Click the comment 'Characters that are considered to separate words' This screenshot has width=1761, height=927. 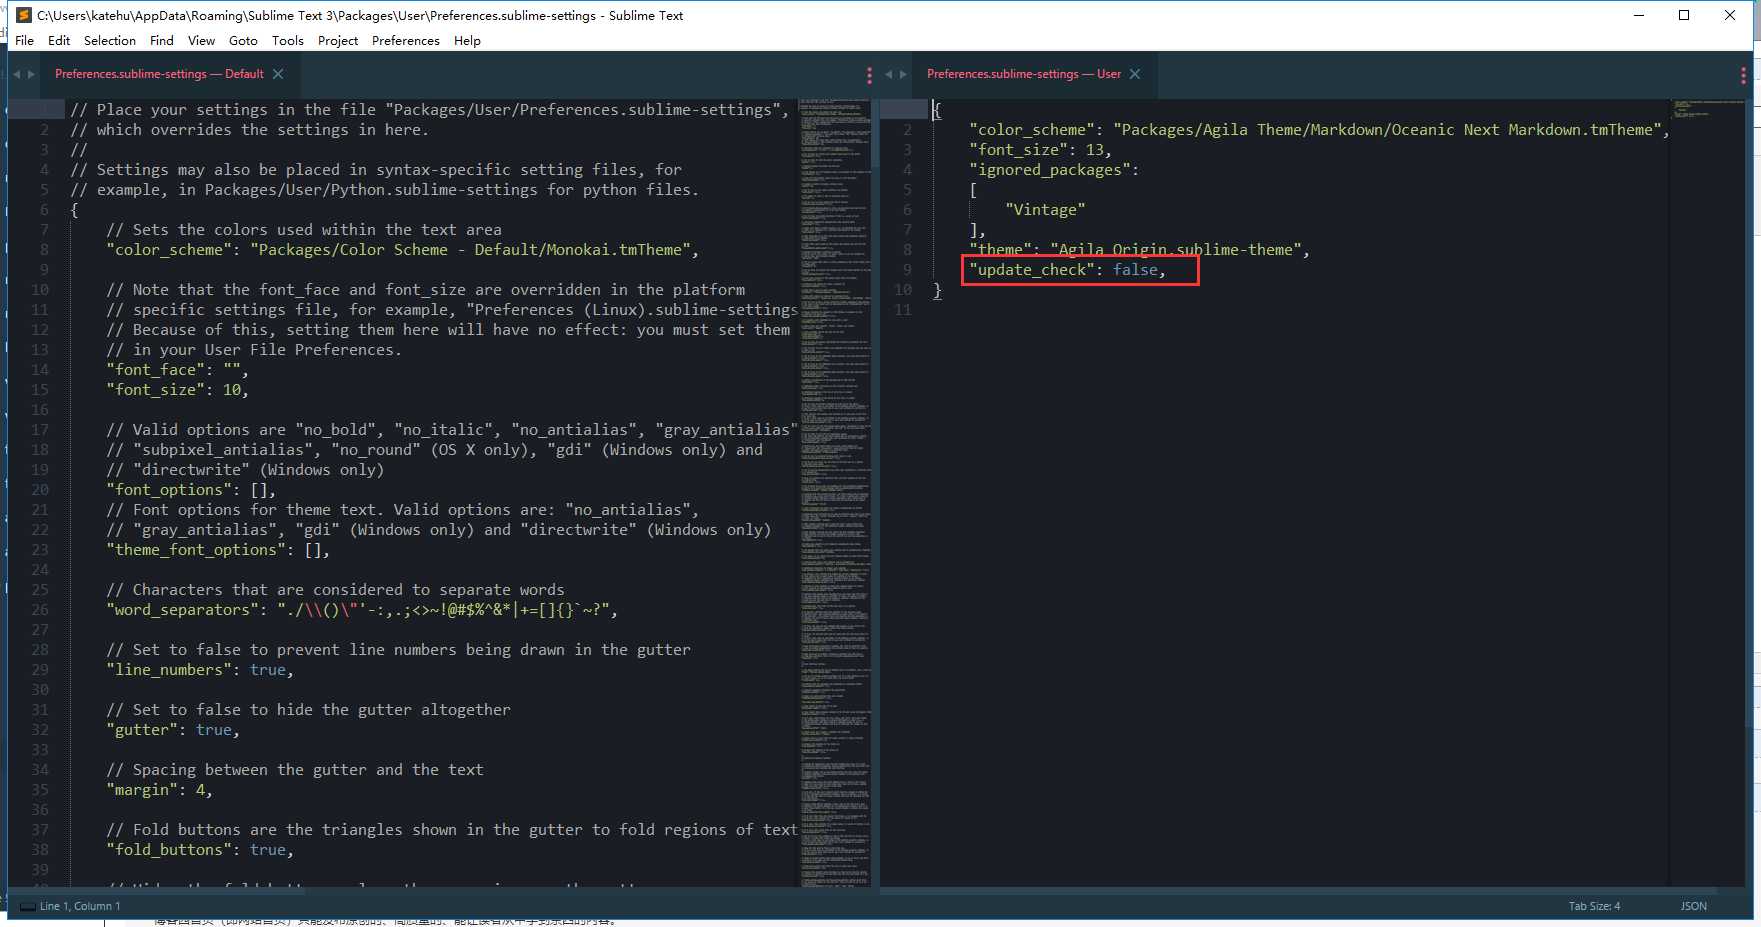tap(335, 590)
